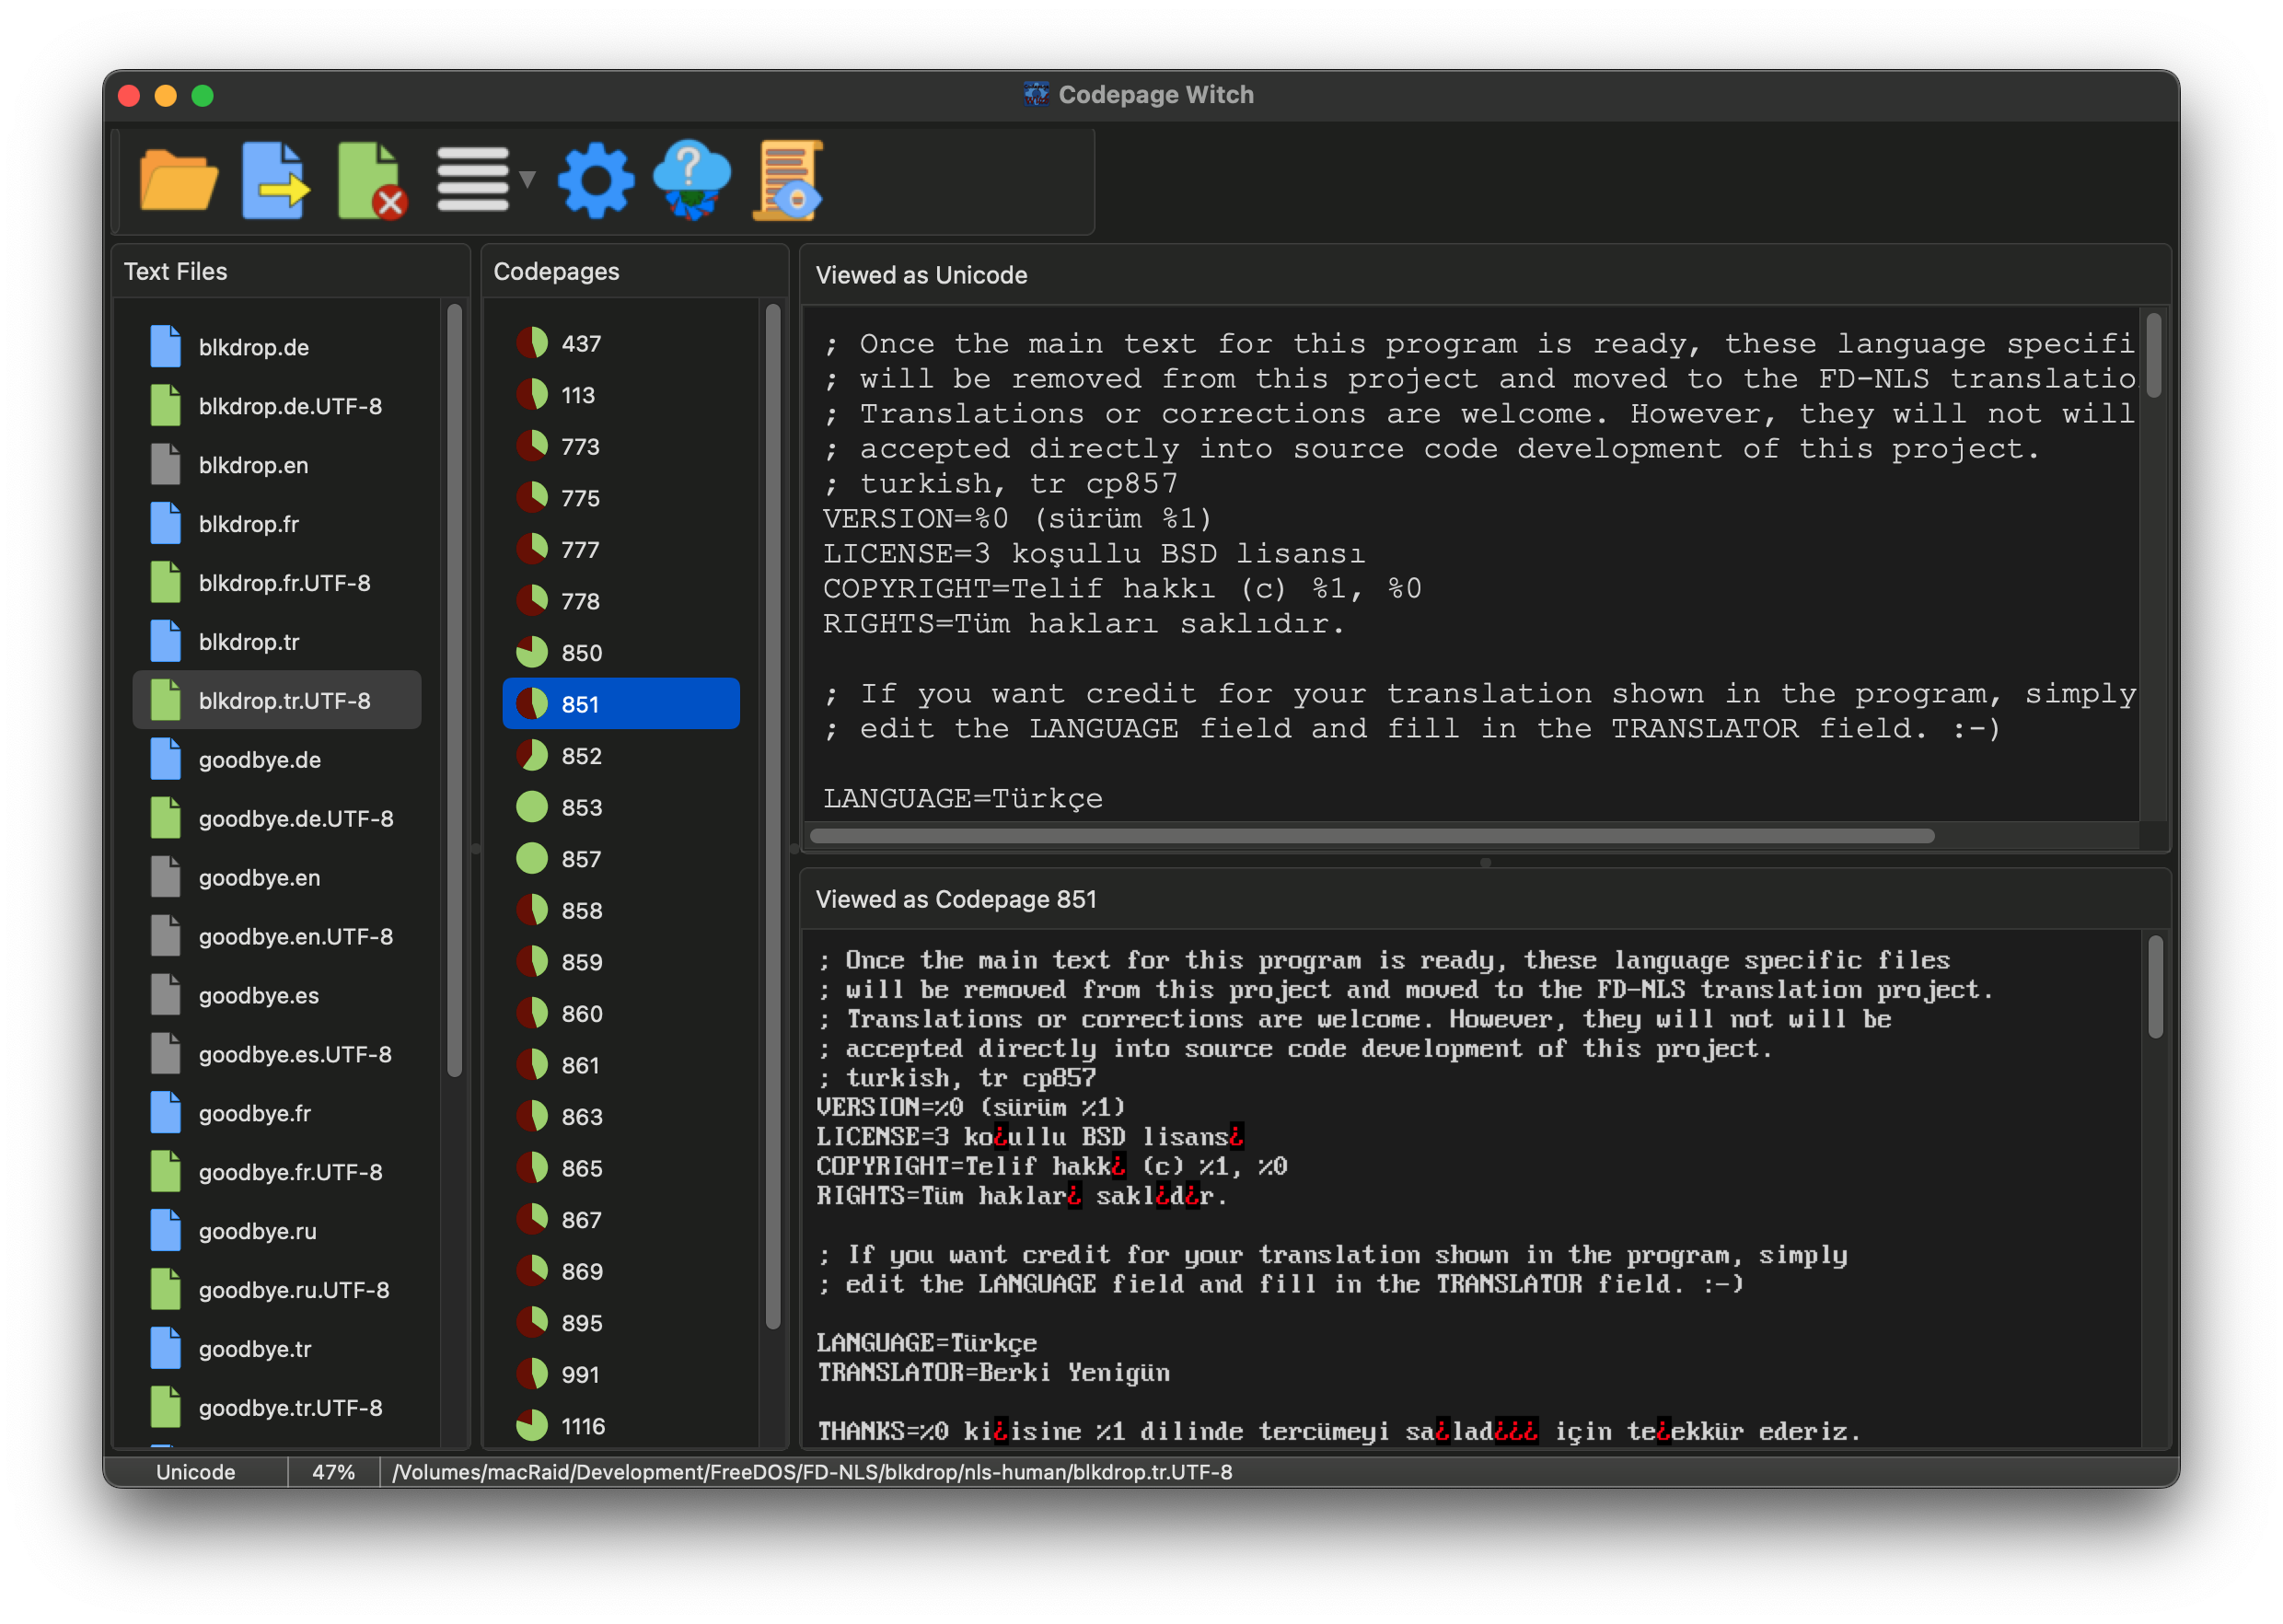The image size is (2283, 1624).
Task: Click the scroll preview eye icon
Action: pyautogui.click(x=788, y=181)
